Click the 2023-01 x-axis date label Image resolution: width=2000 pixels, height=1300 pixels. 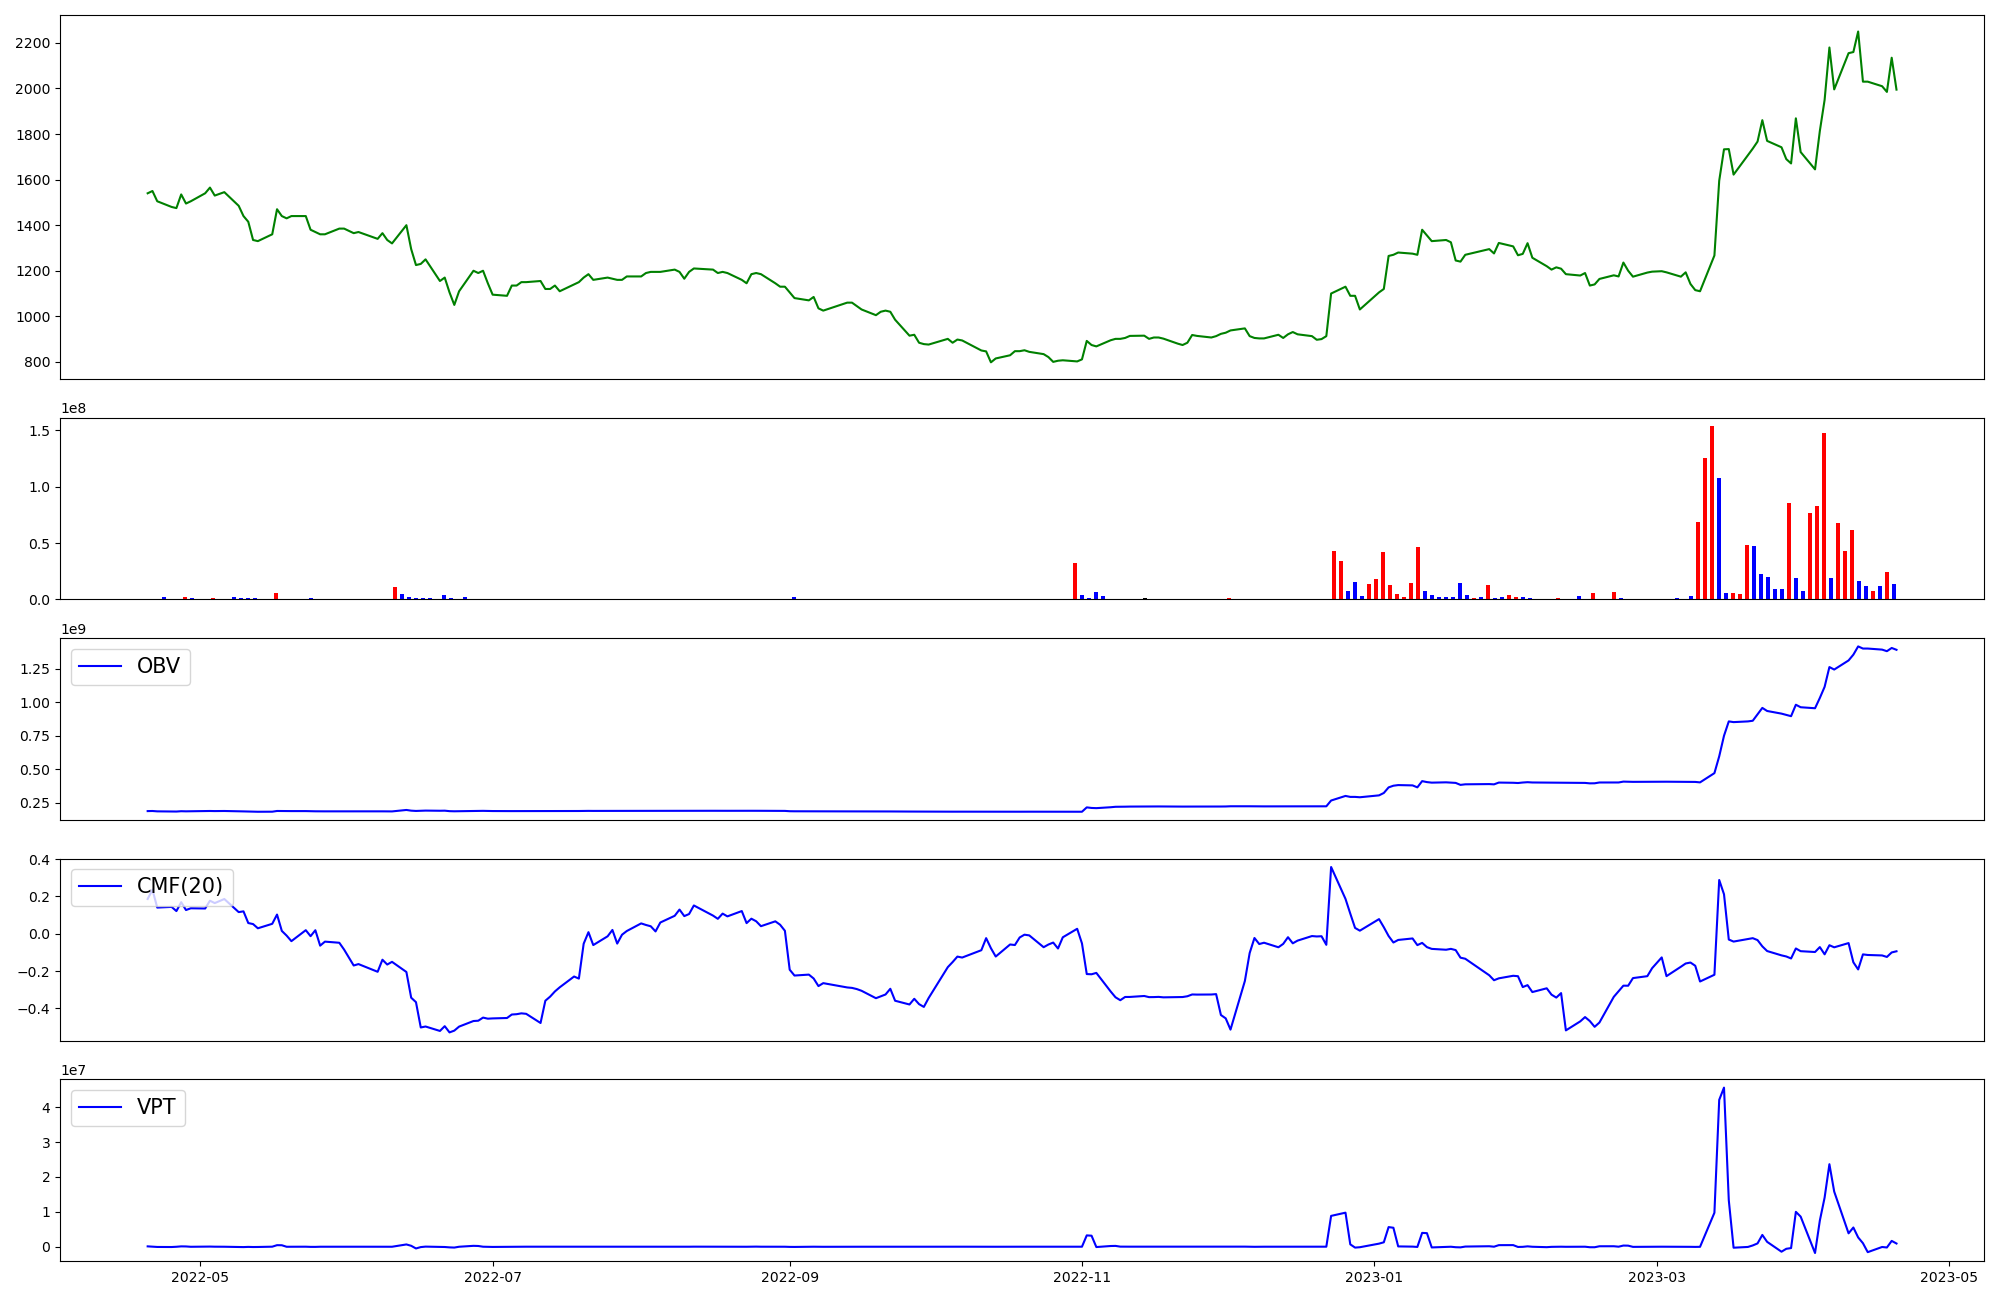pos(1375,1277)
